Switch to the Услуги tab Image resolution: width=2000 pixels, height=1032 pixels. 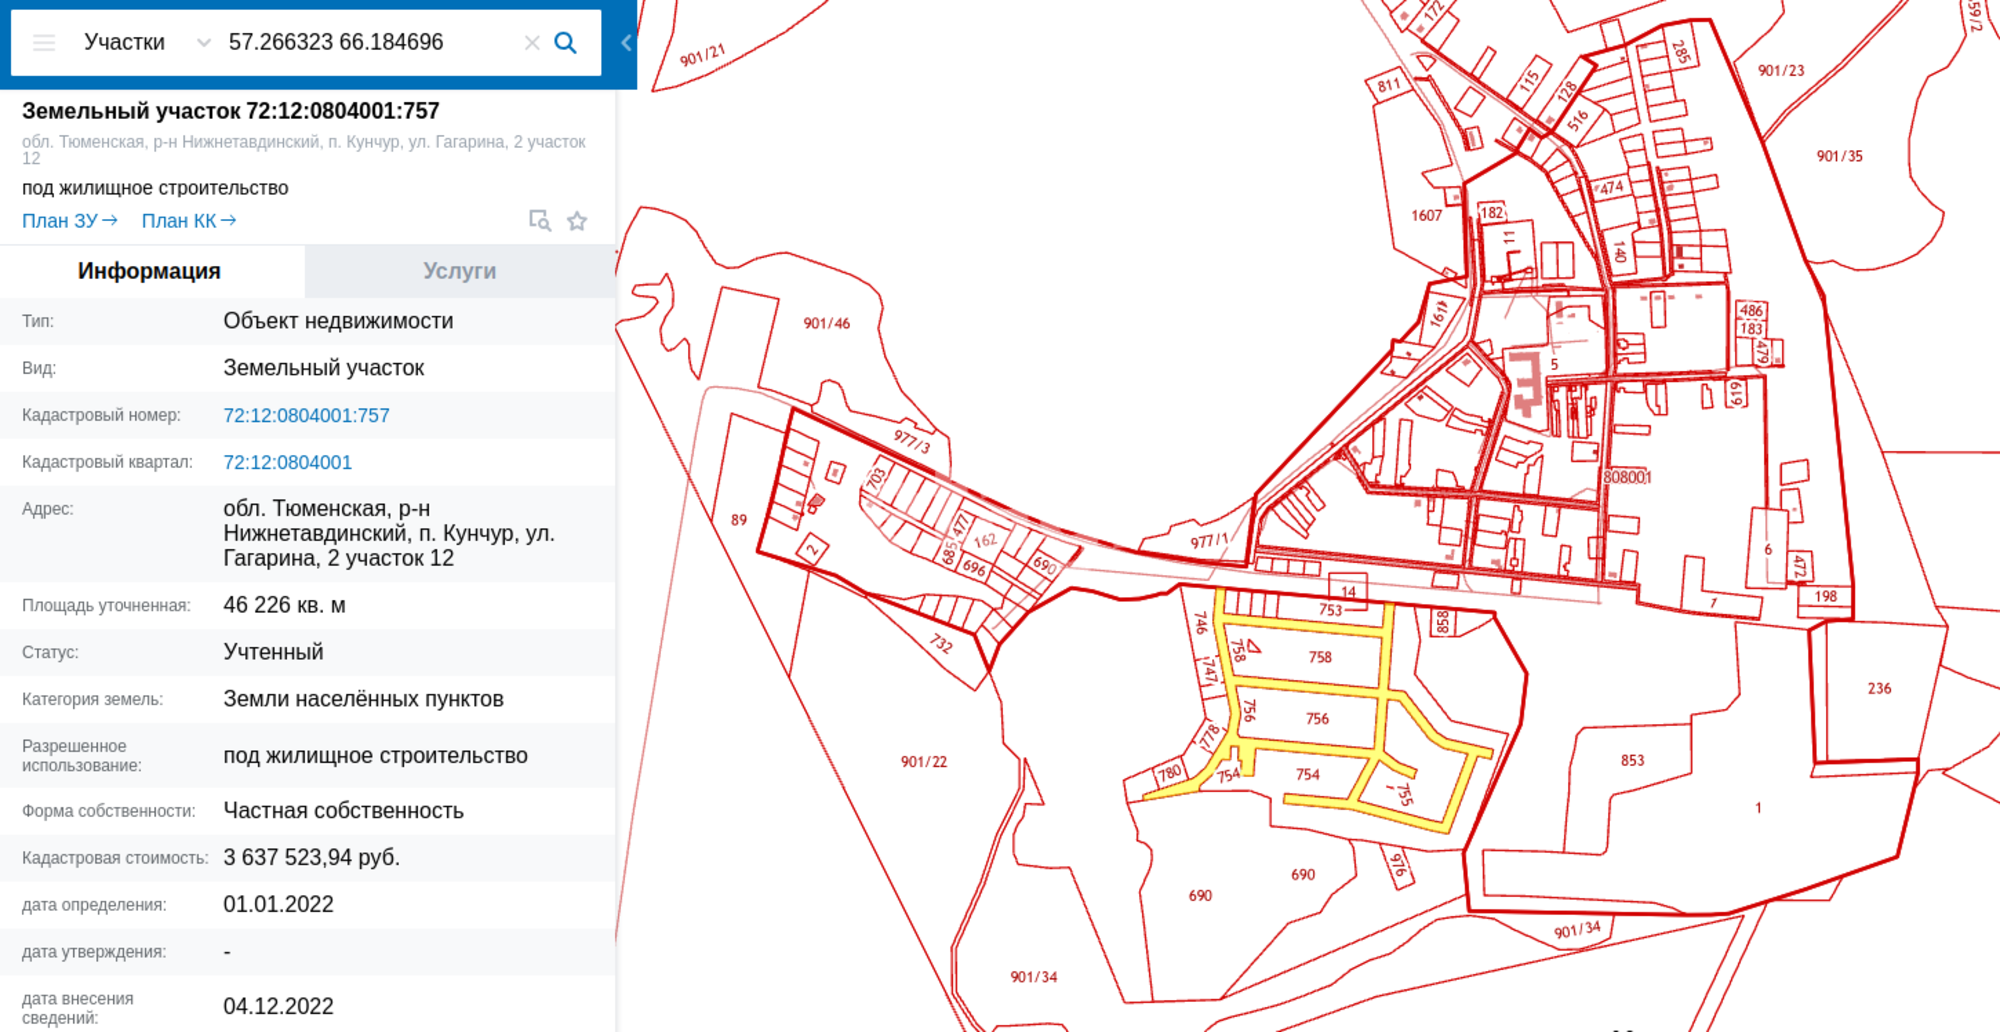(459, 271)
